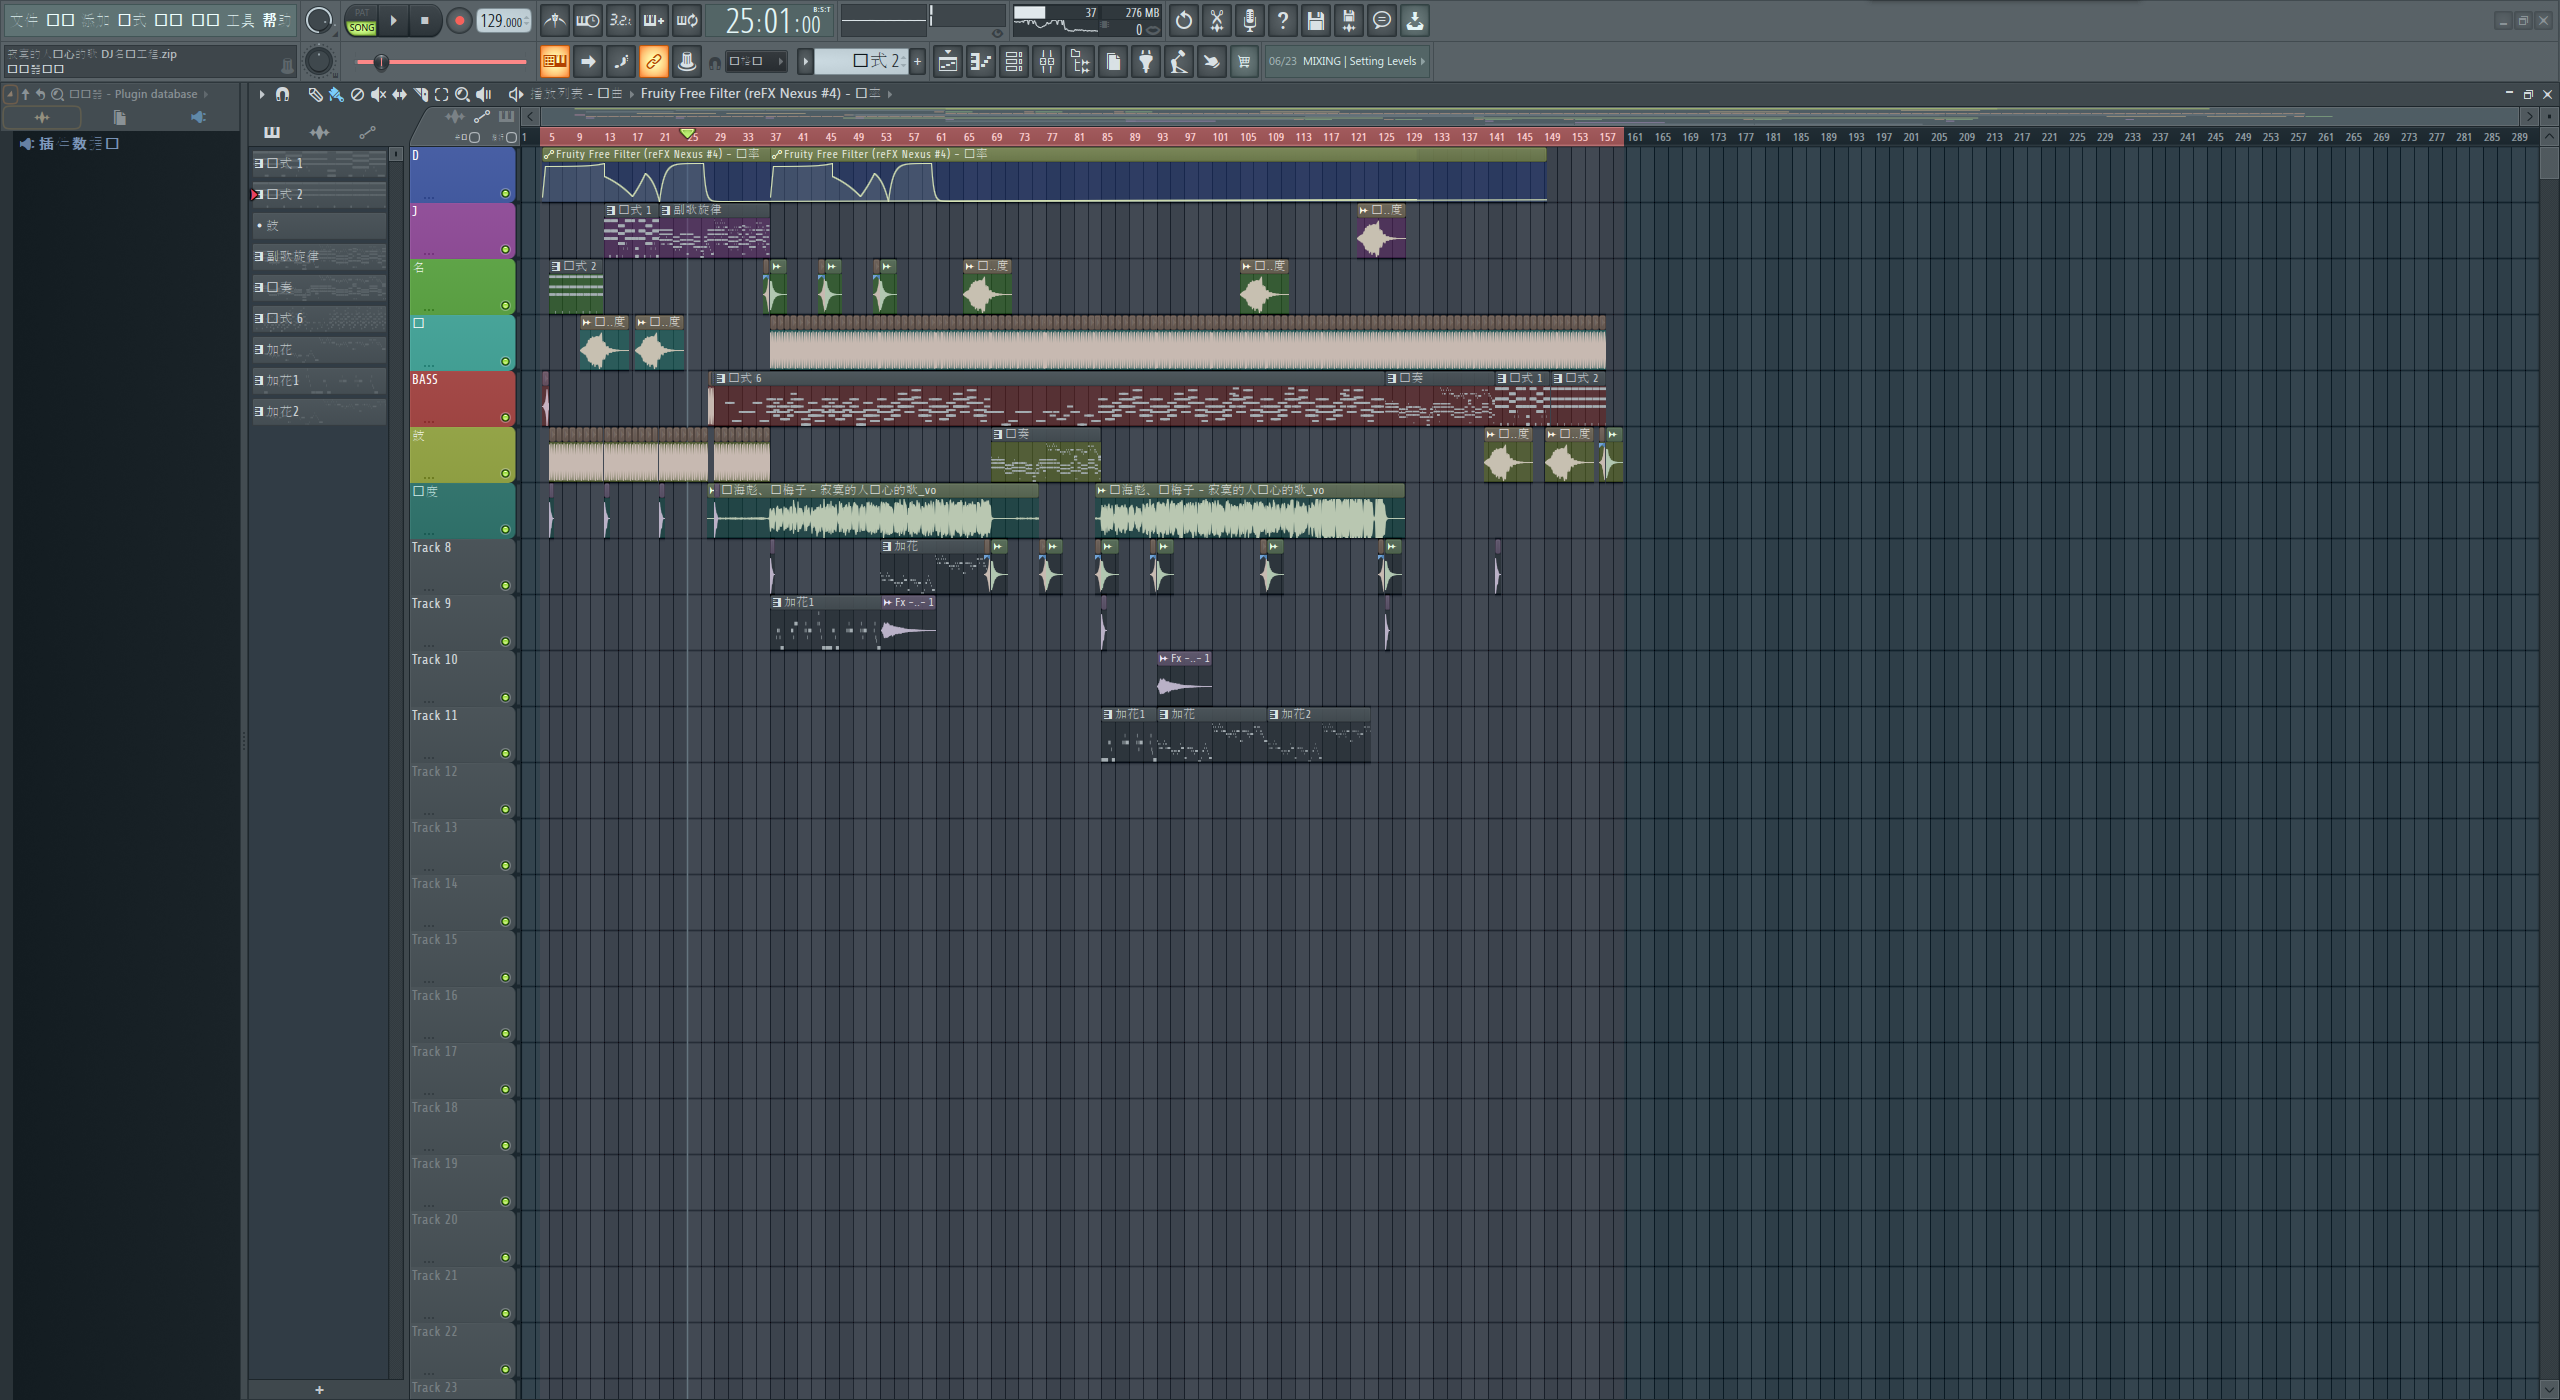This screenshot has height=1400, width=2560.
Task: Open the metronome toggle icon
Action: coord(555,20)
